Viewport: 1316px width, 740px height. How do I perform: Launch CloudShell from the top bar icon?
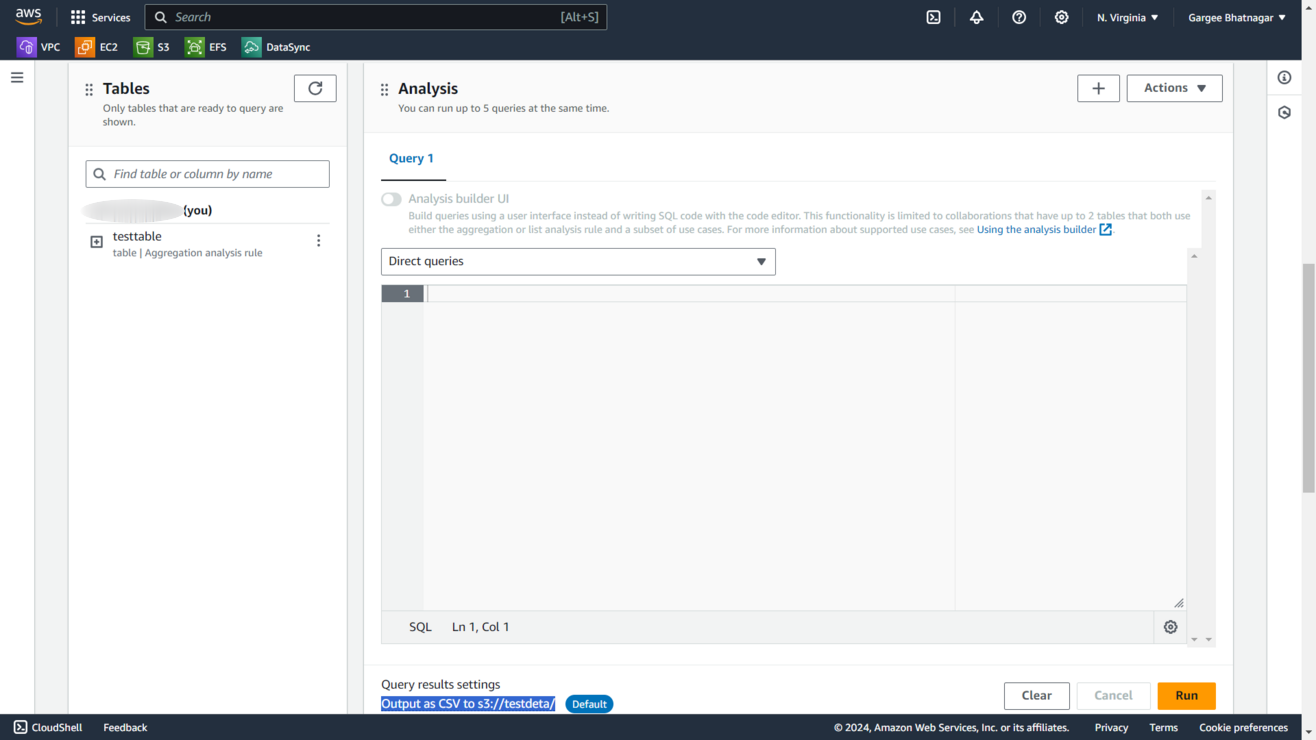tap(933, 17)
